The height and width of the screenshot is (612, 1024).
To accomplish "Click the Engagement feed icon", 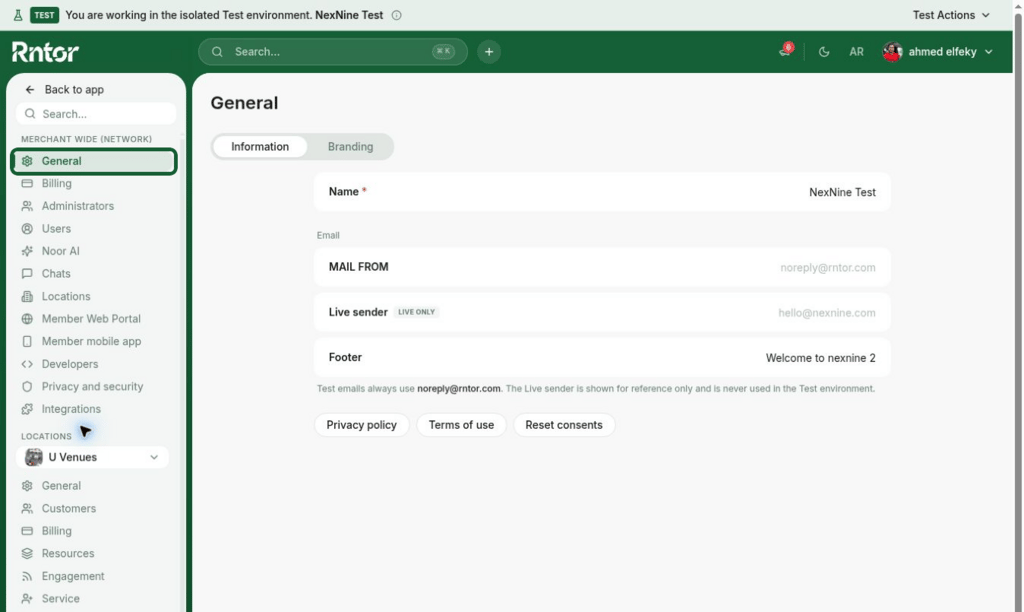I will (27, 576).
